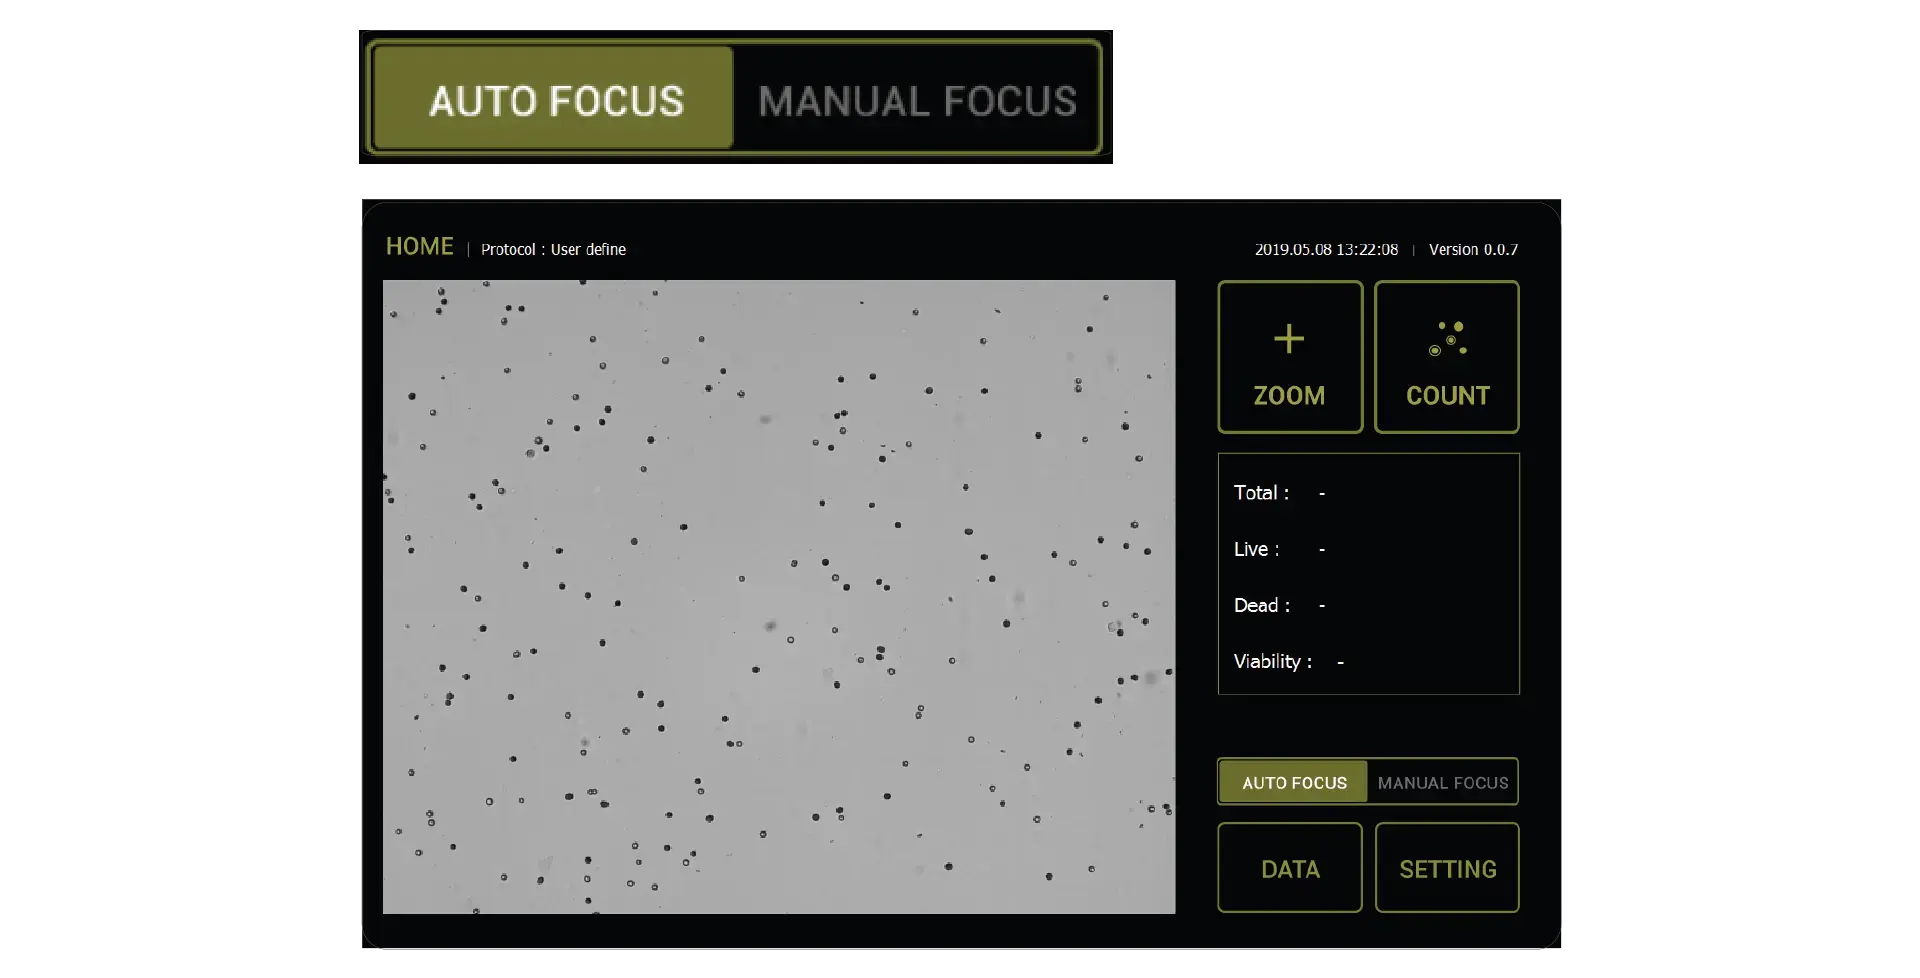Switch to MANUAL FOCUS in the device screen

click(1442, 782)
